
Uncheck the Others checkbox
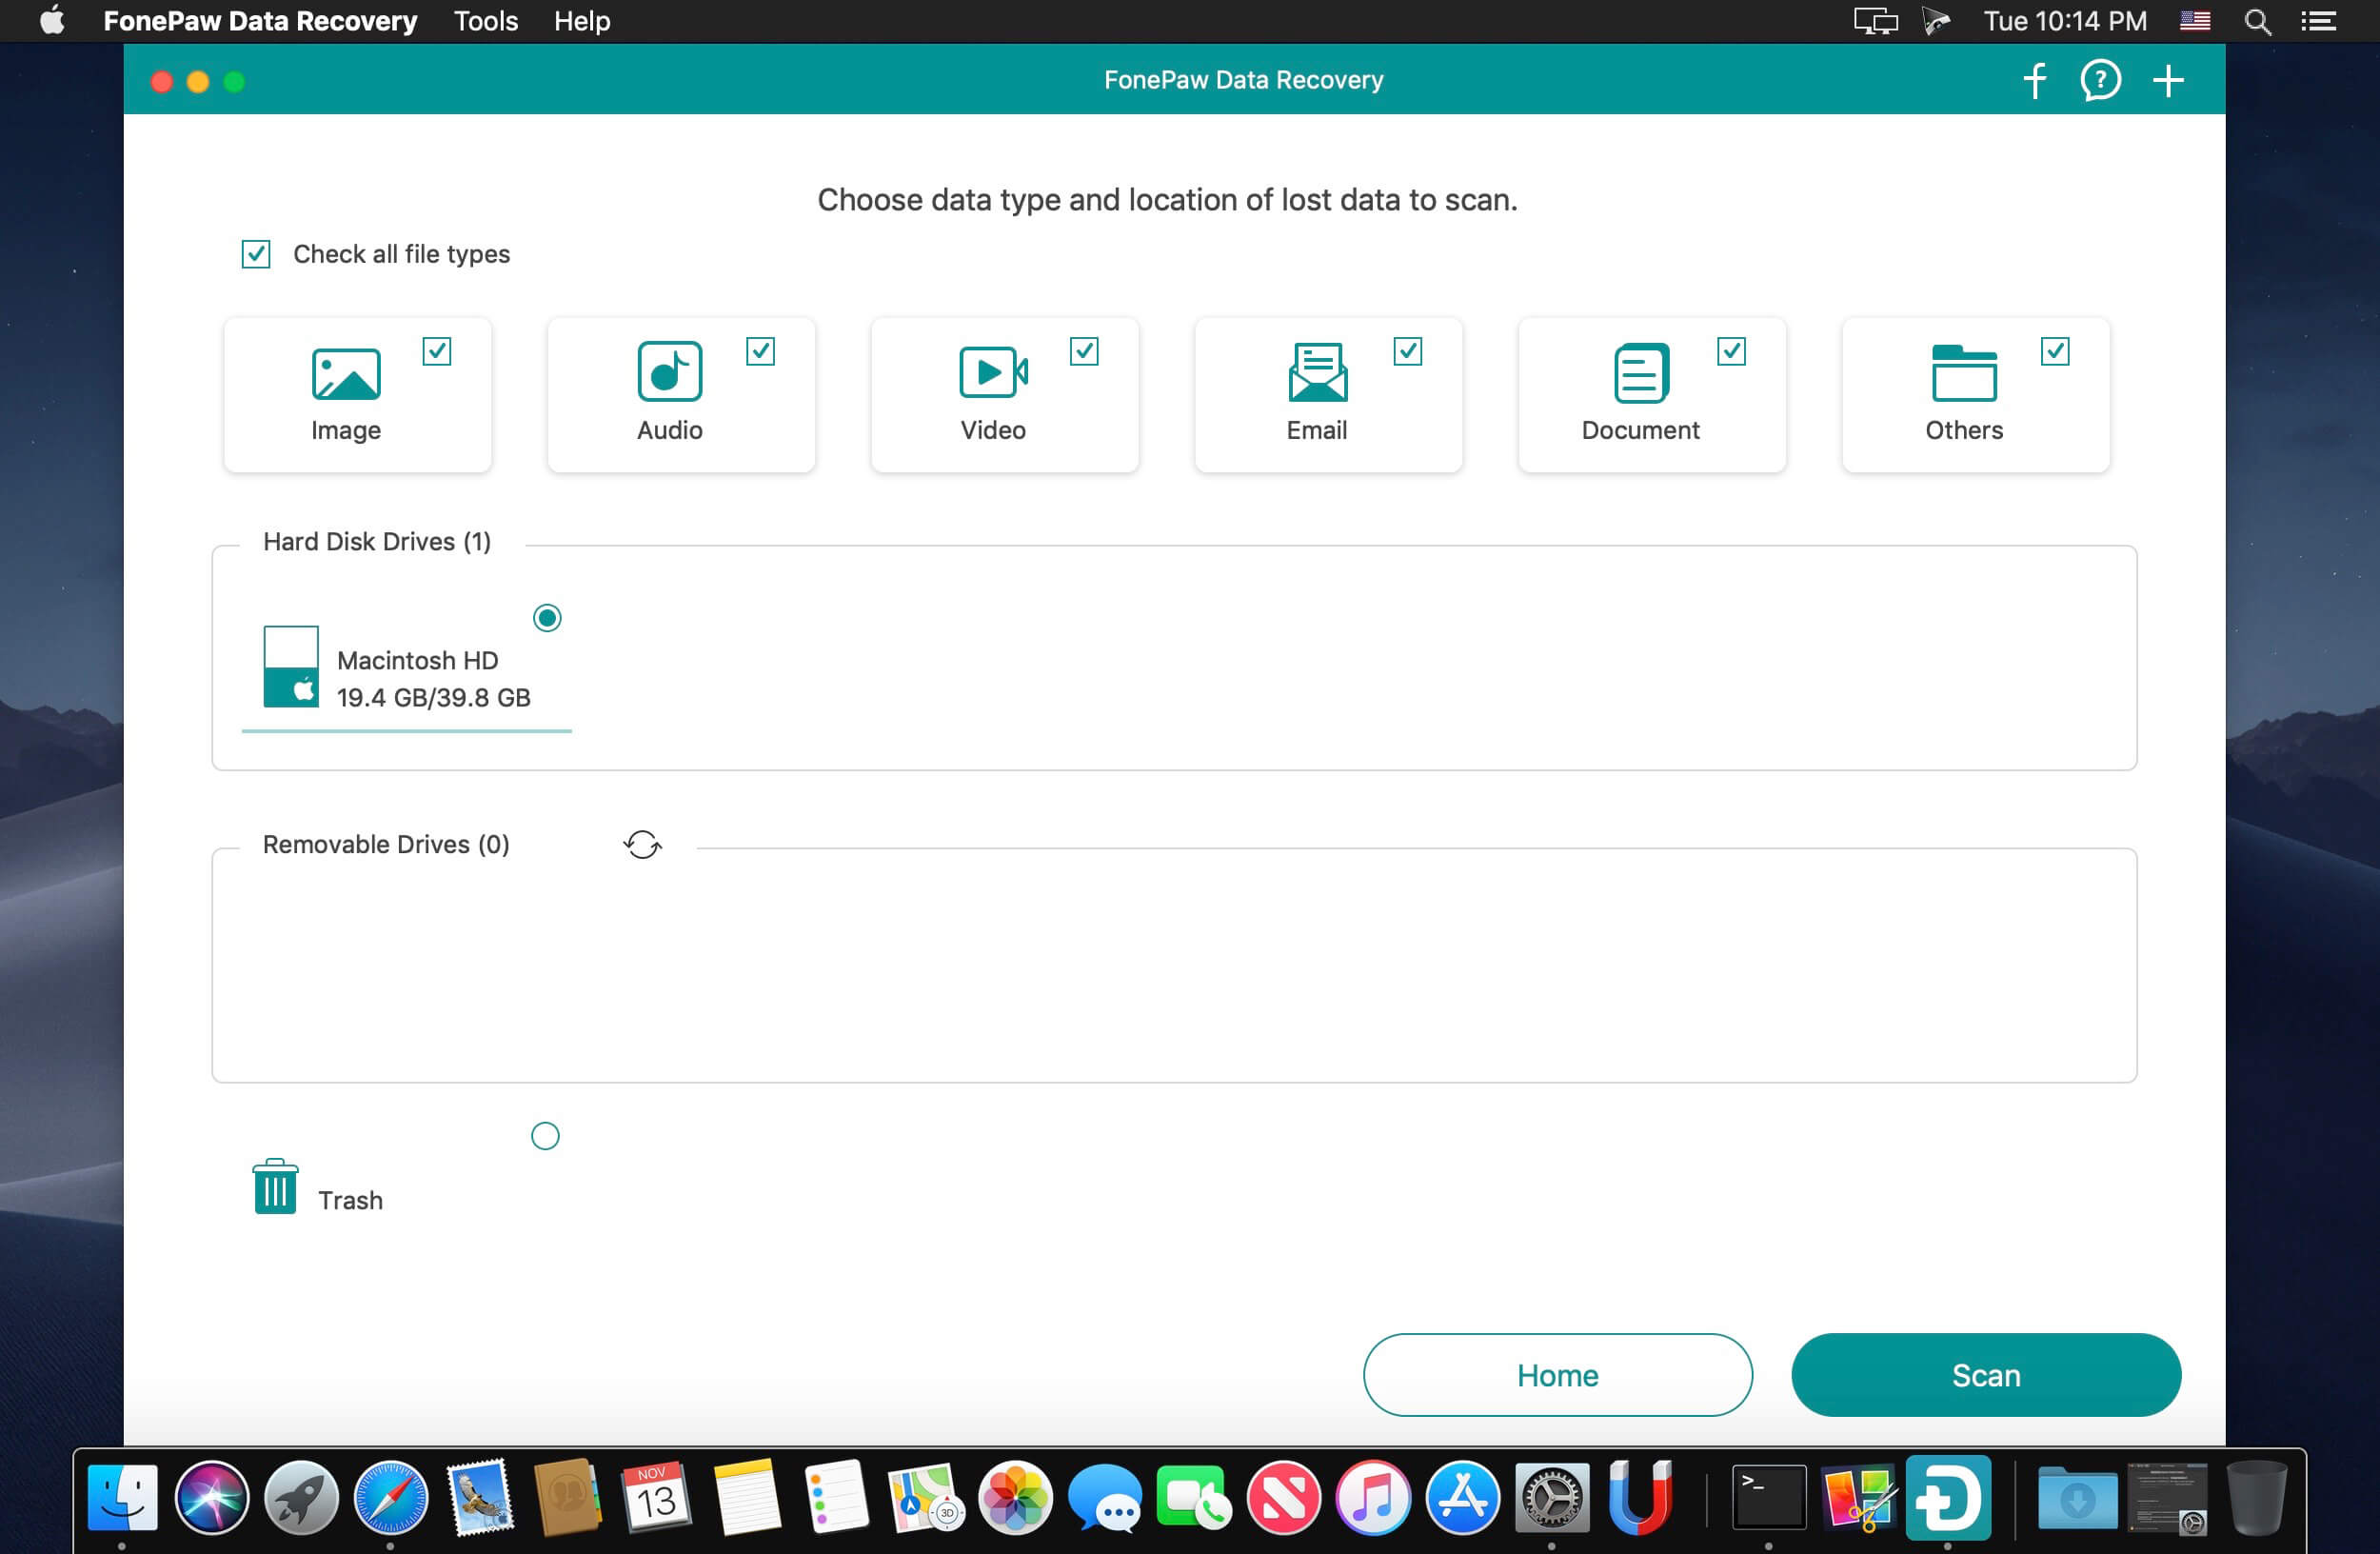[x=2055, y=352]
